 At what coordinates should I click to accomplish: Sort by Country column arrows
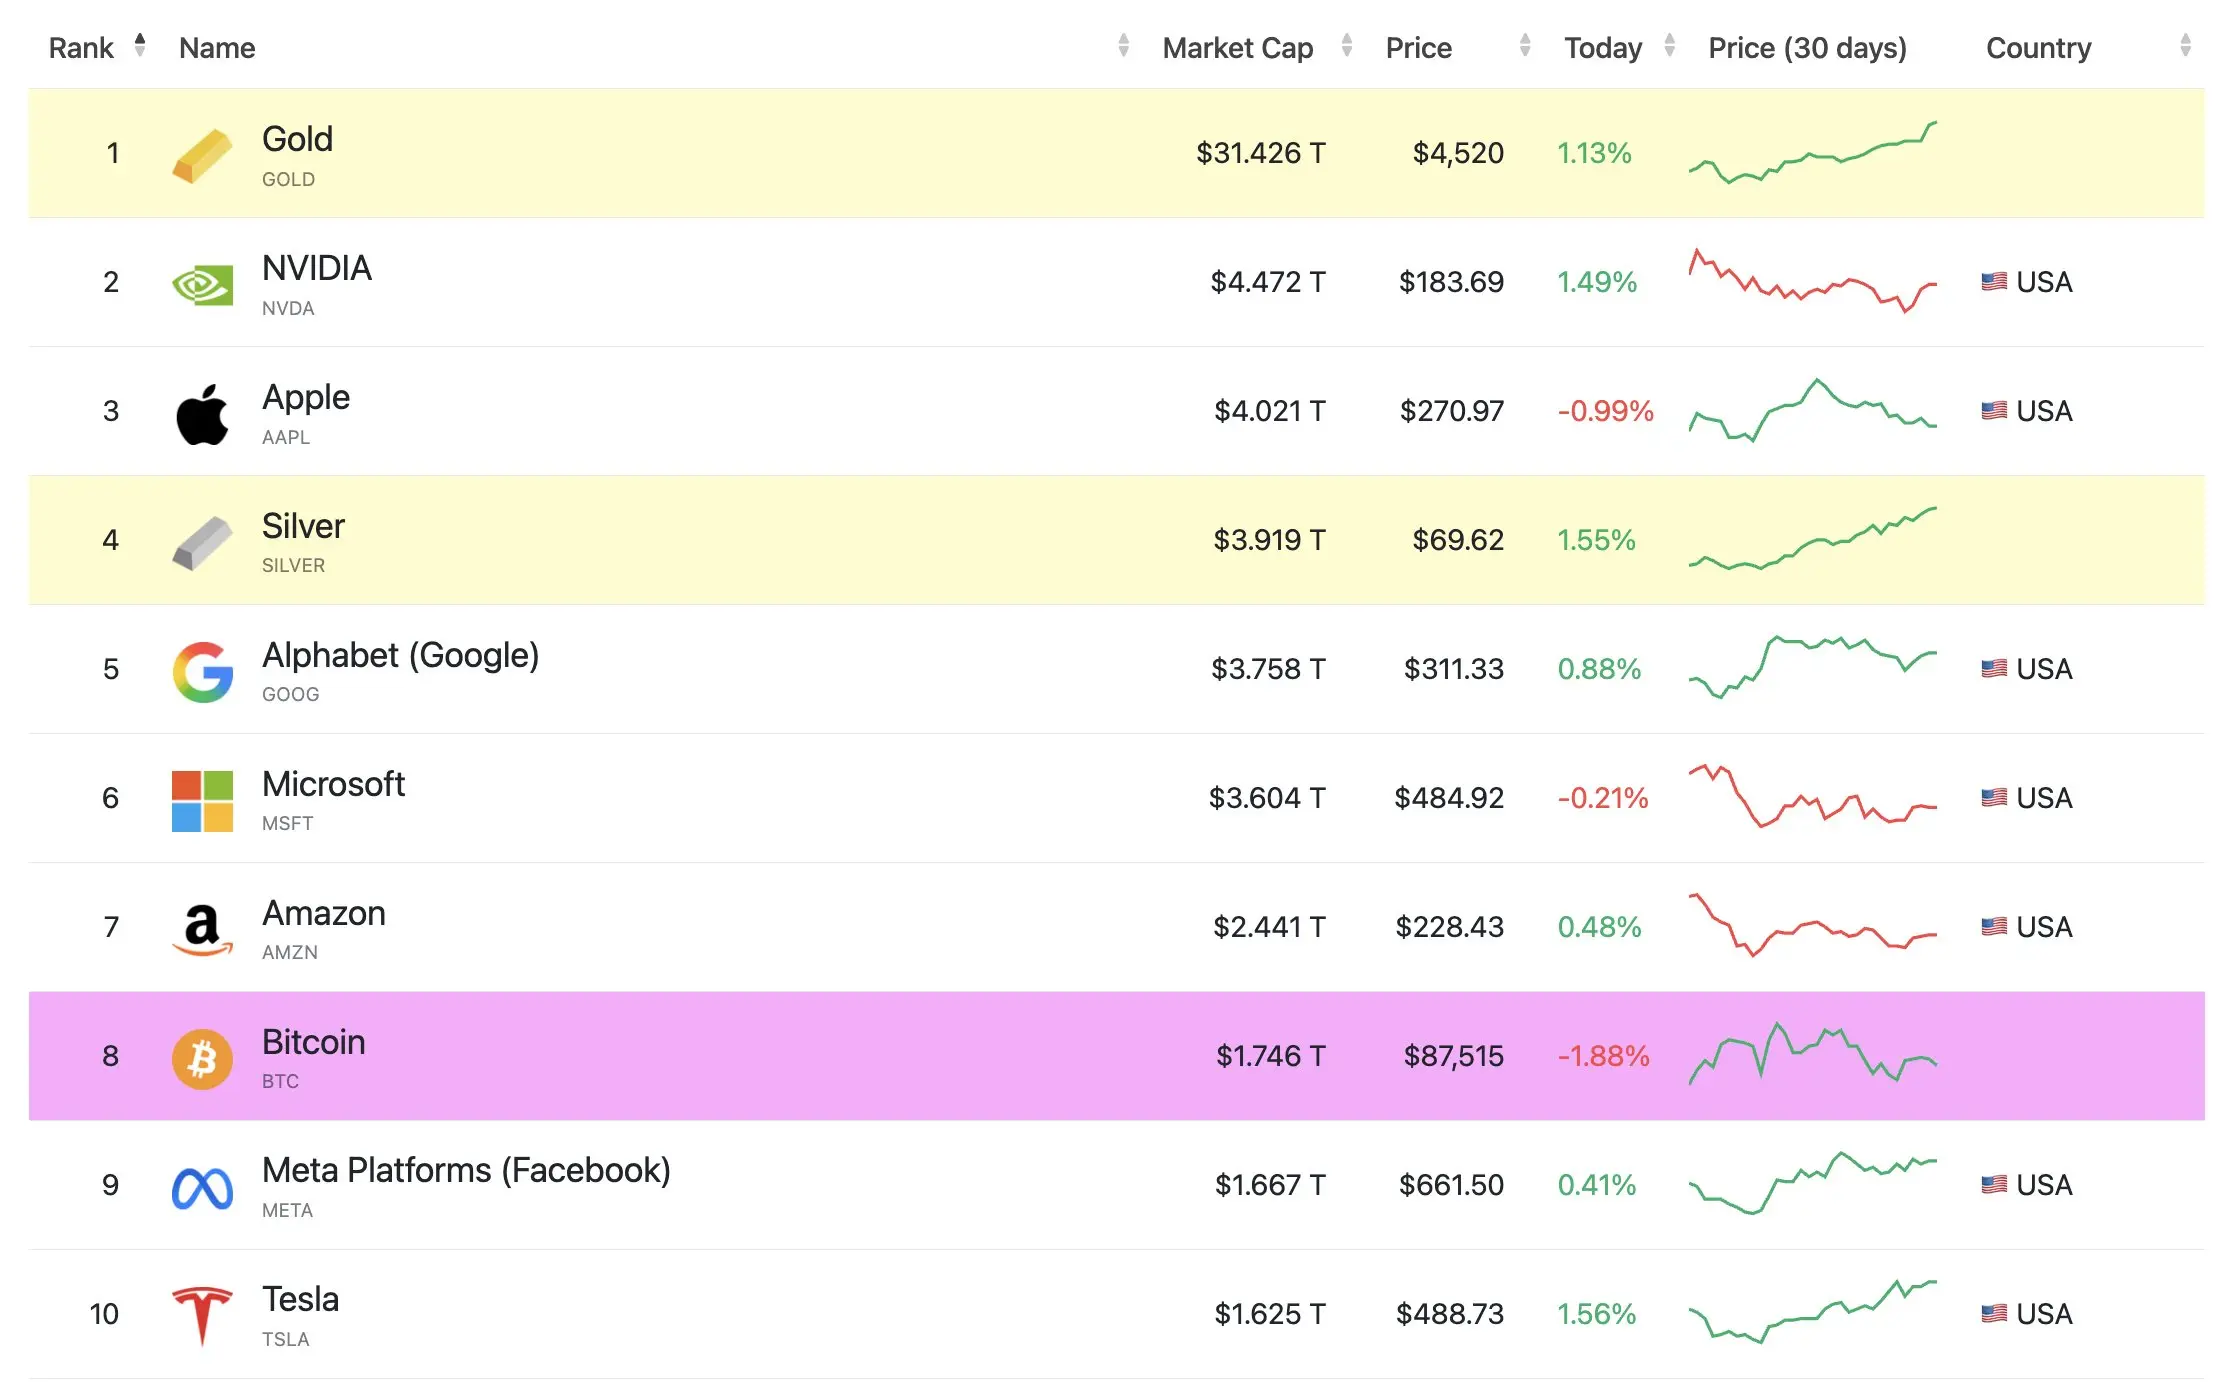click(x=2185, y=45)
